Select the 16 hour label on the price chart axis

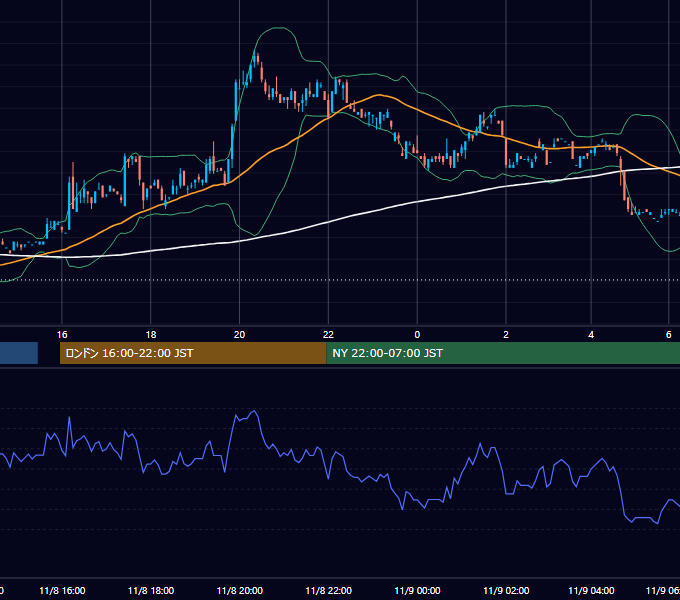pyautogui.click(x=62, y=335)
